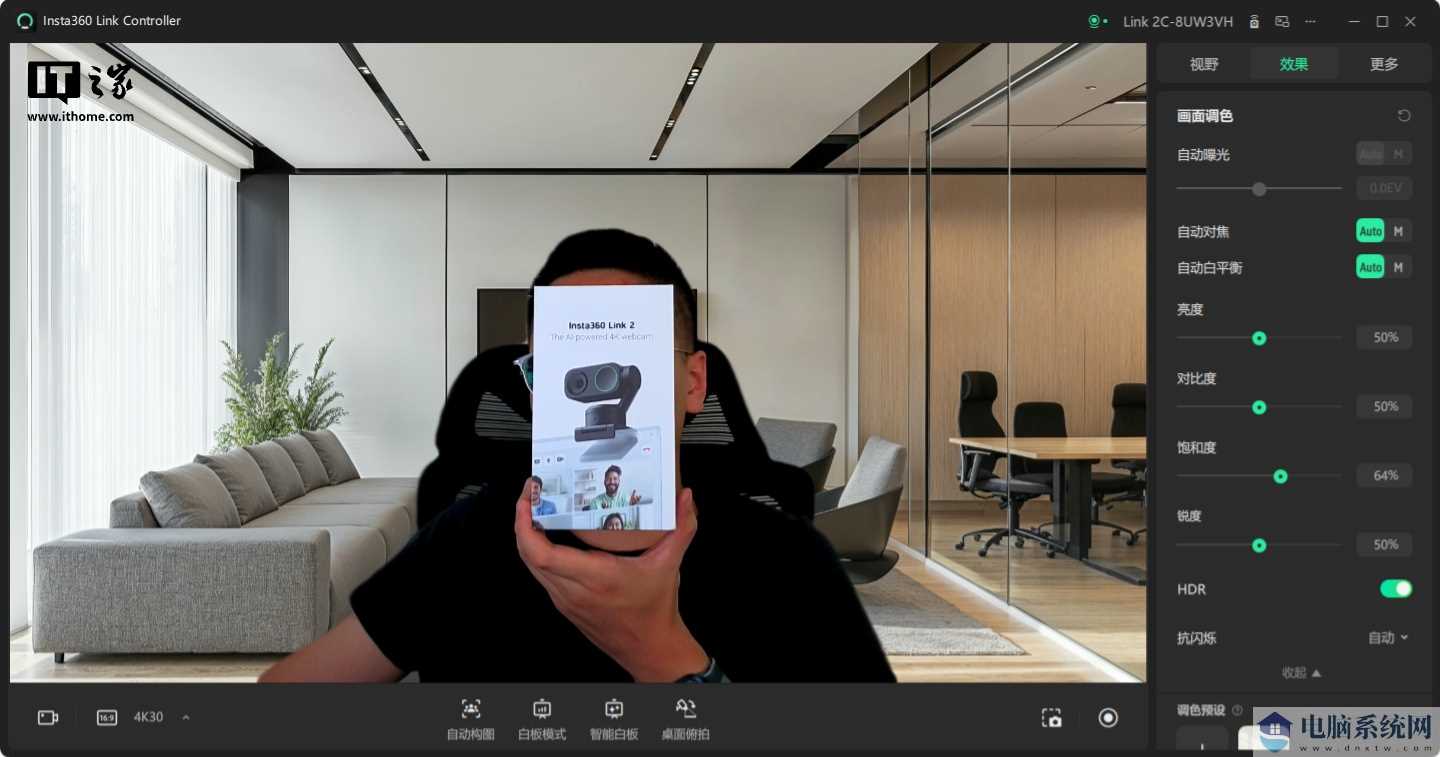Click the 自动对焦 label
Screen dimensions: 1440x757
coord(1203,232)
